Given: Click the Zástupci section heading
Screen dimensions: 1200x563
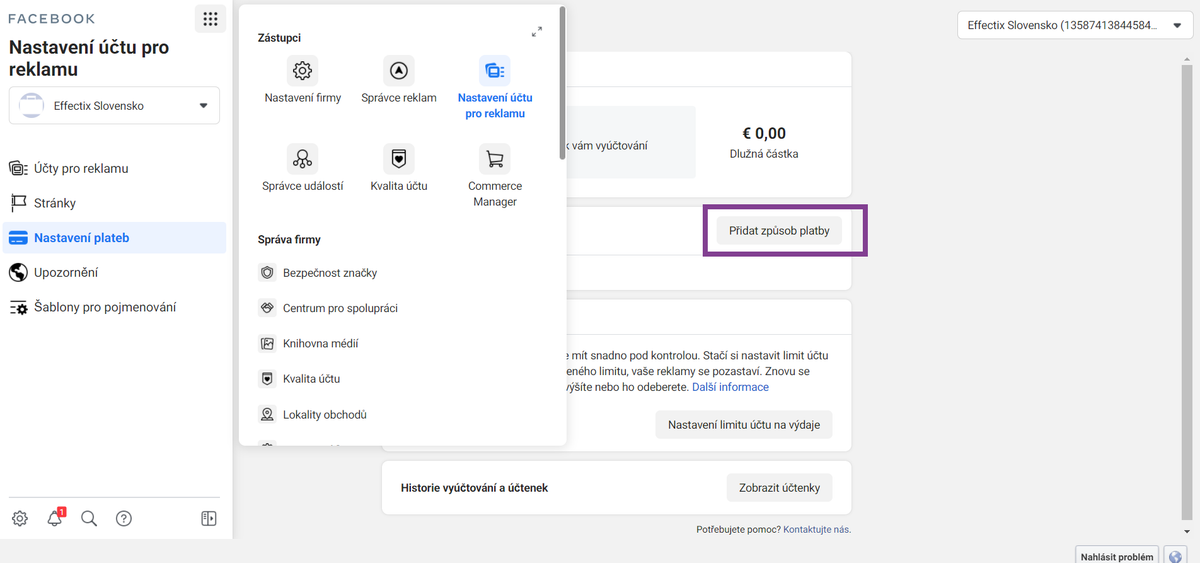Looking at the screenshot, I should click(279, 38).
